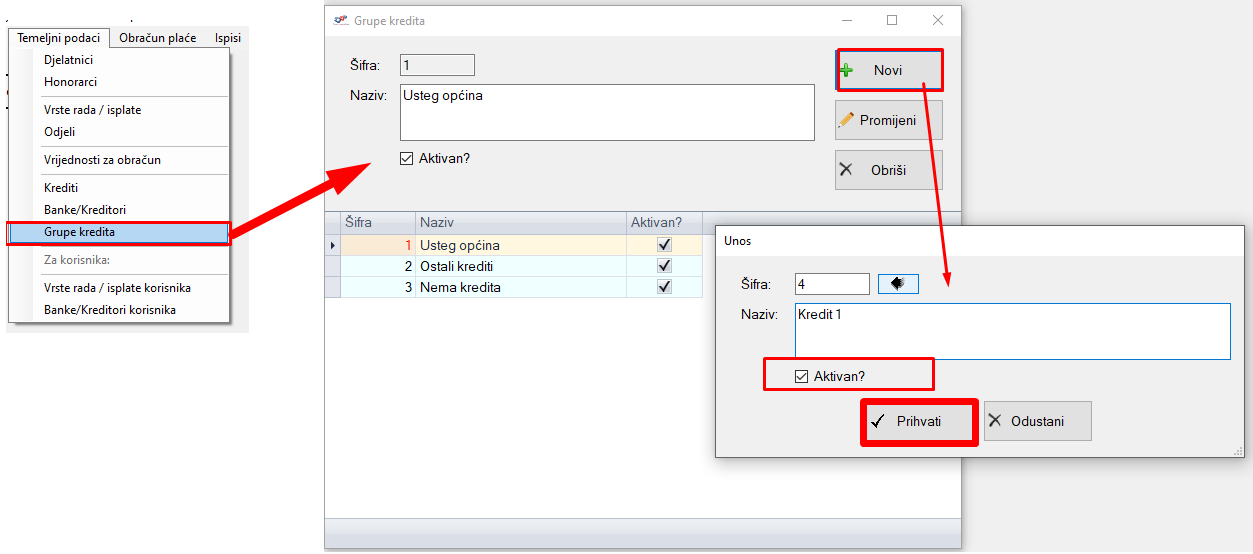Click the Naziv field containing Kredit 1
1253x554 pixels.
1011,331
